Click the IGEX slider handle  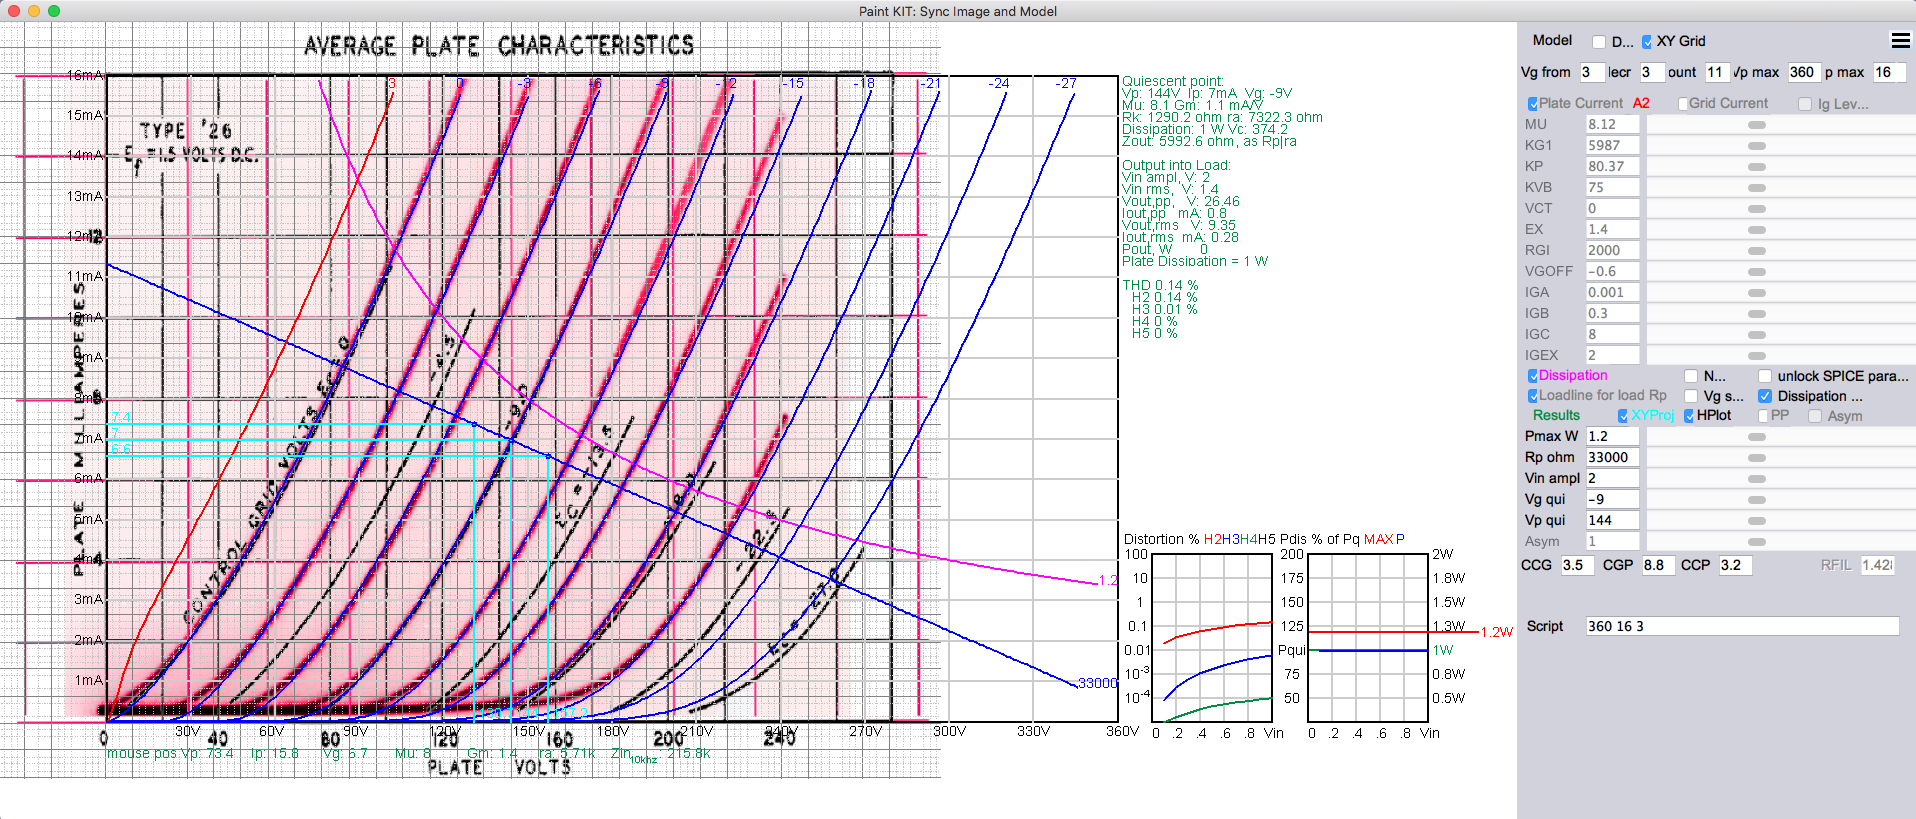(1756, 356)
